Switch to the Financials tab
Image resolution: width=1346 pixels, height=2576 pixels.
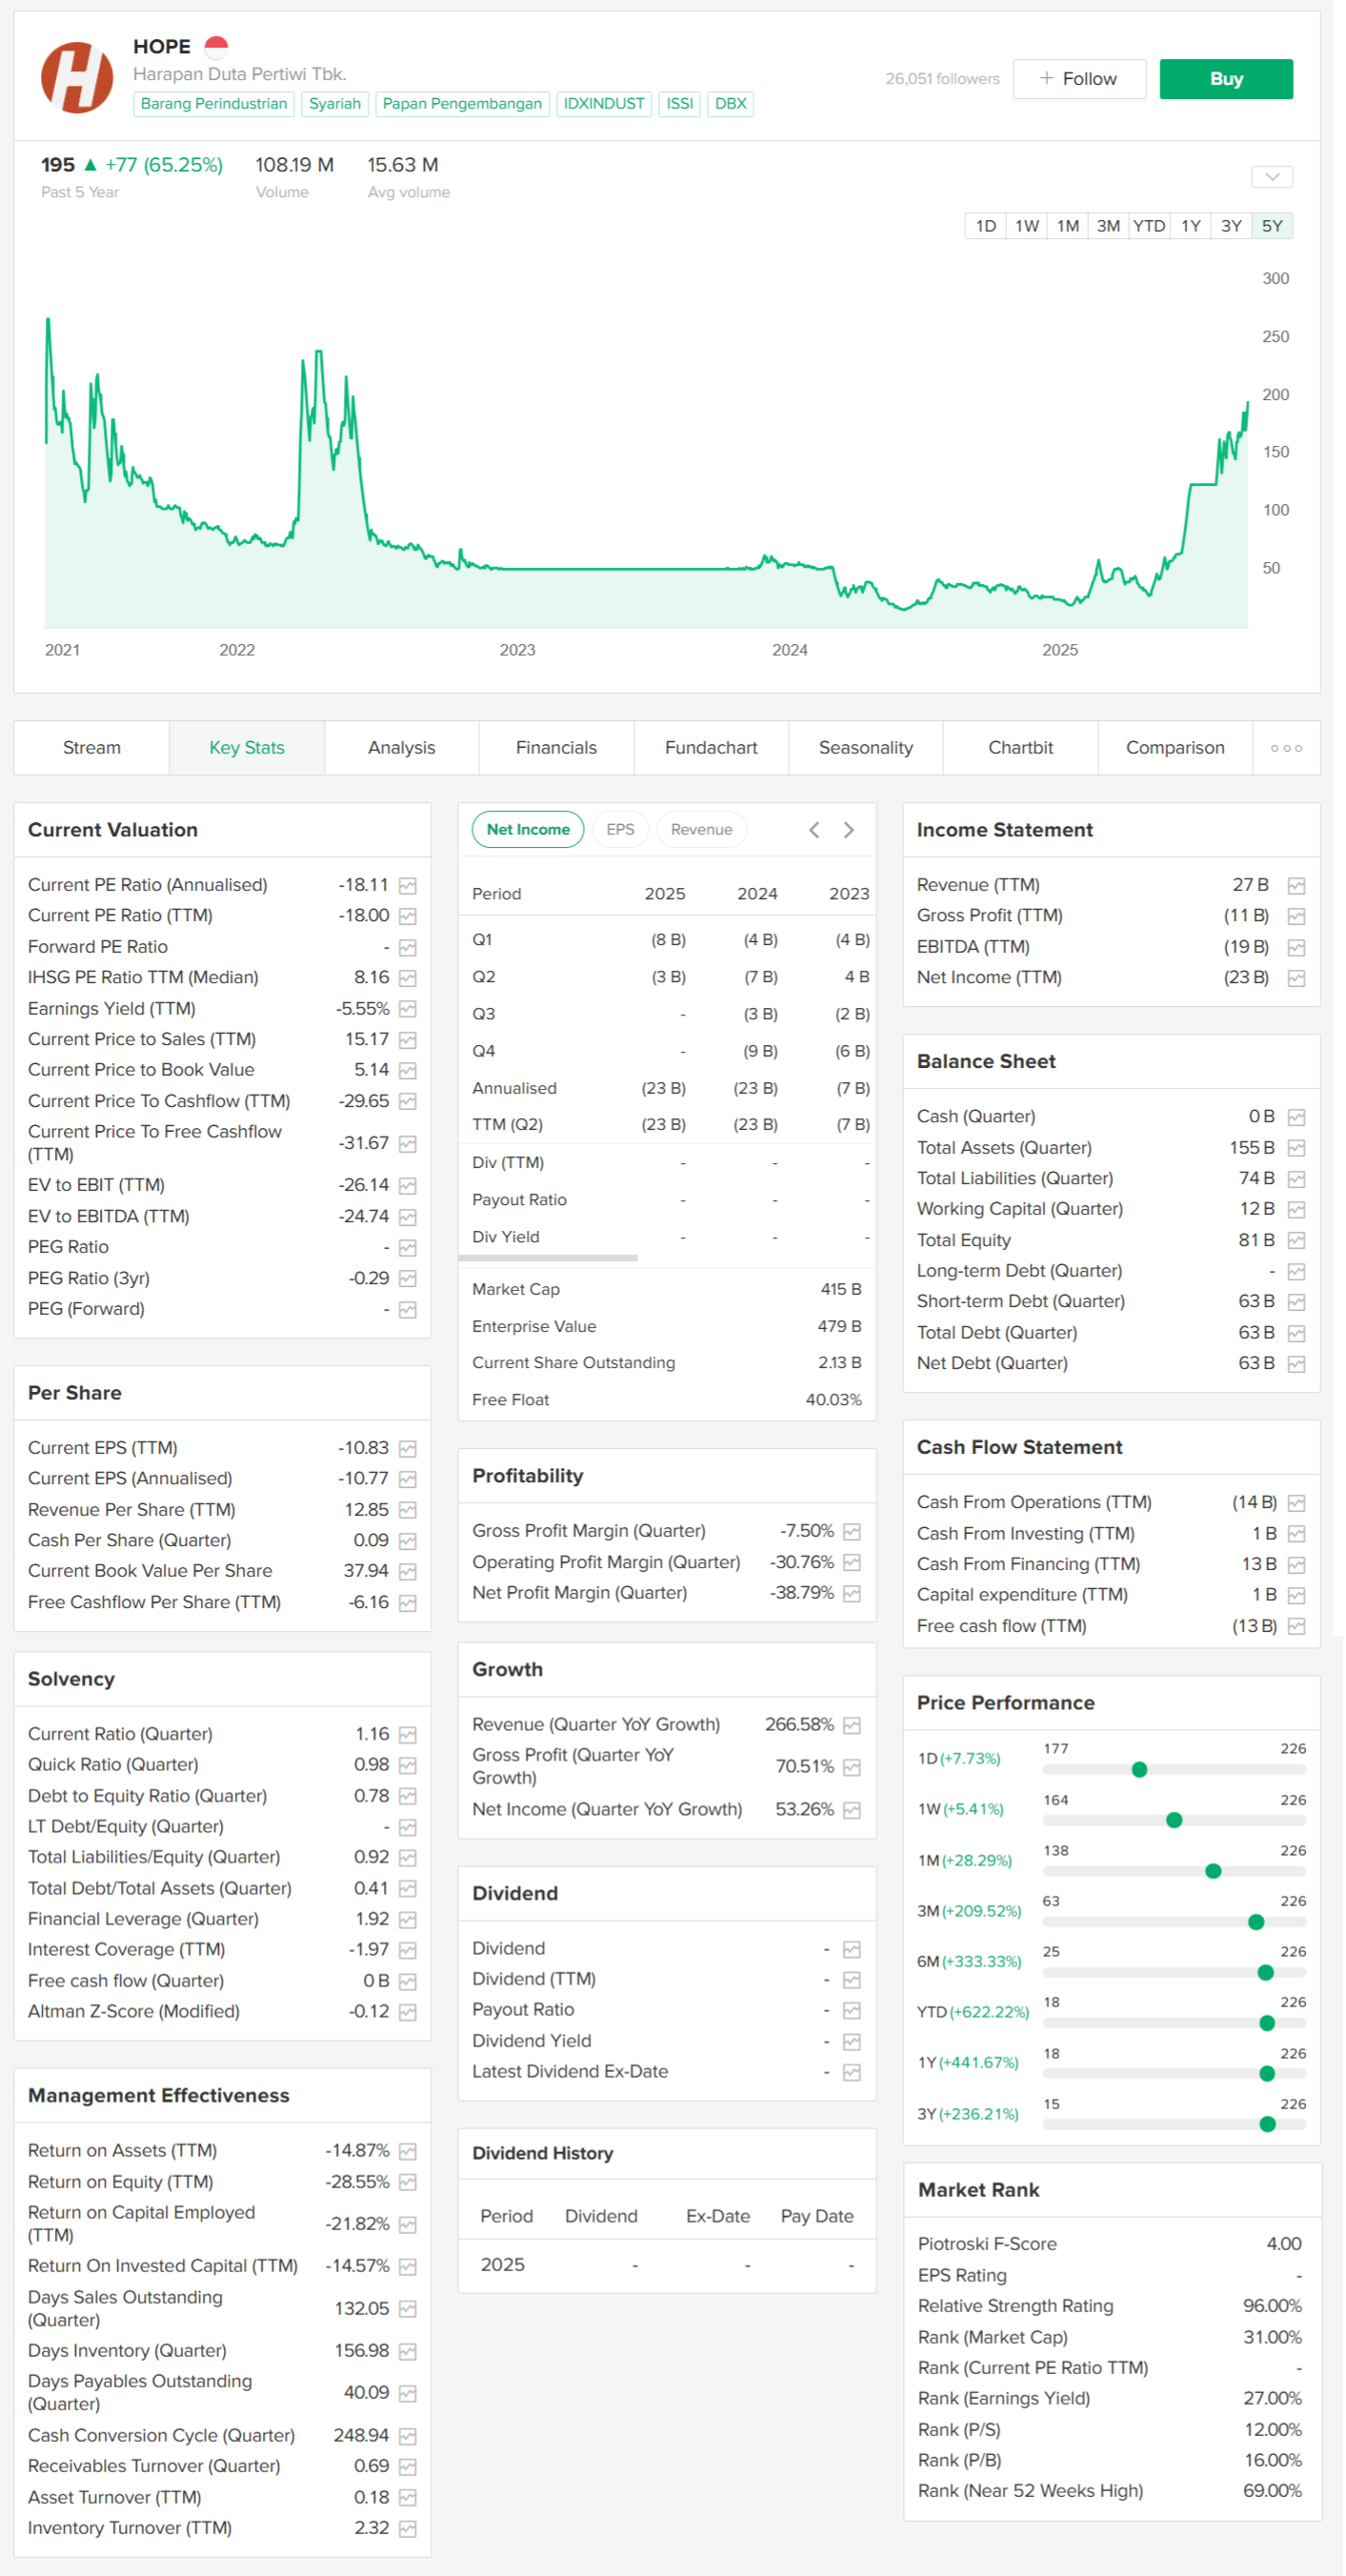coord(555,748)
